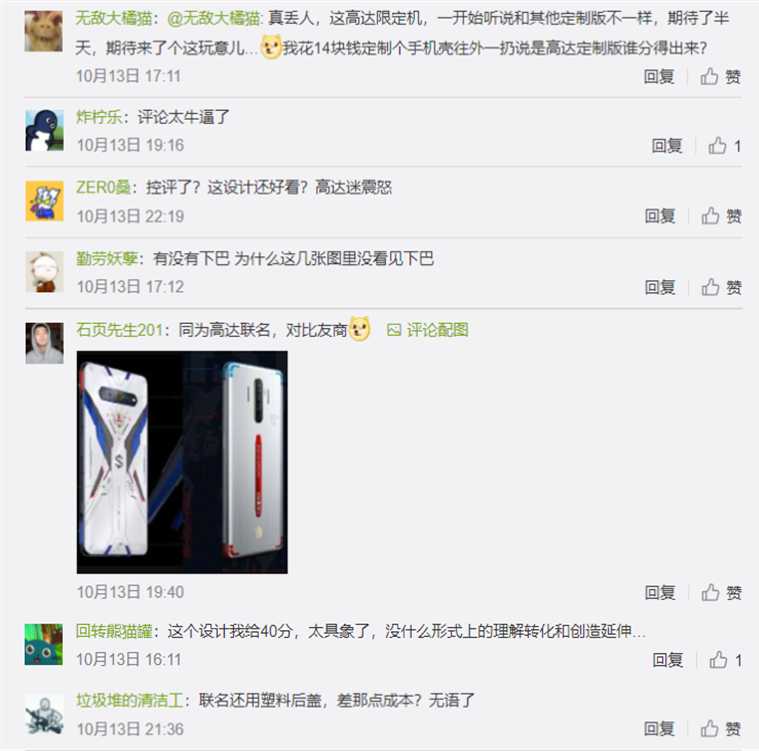Screen dimensions: 759x751
Task: Click 回复 under ZER0桑's comment
Action: coord(660,216)
